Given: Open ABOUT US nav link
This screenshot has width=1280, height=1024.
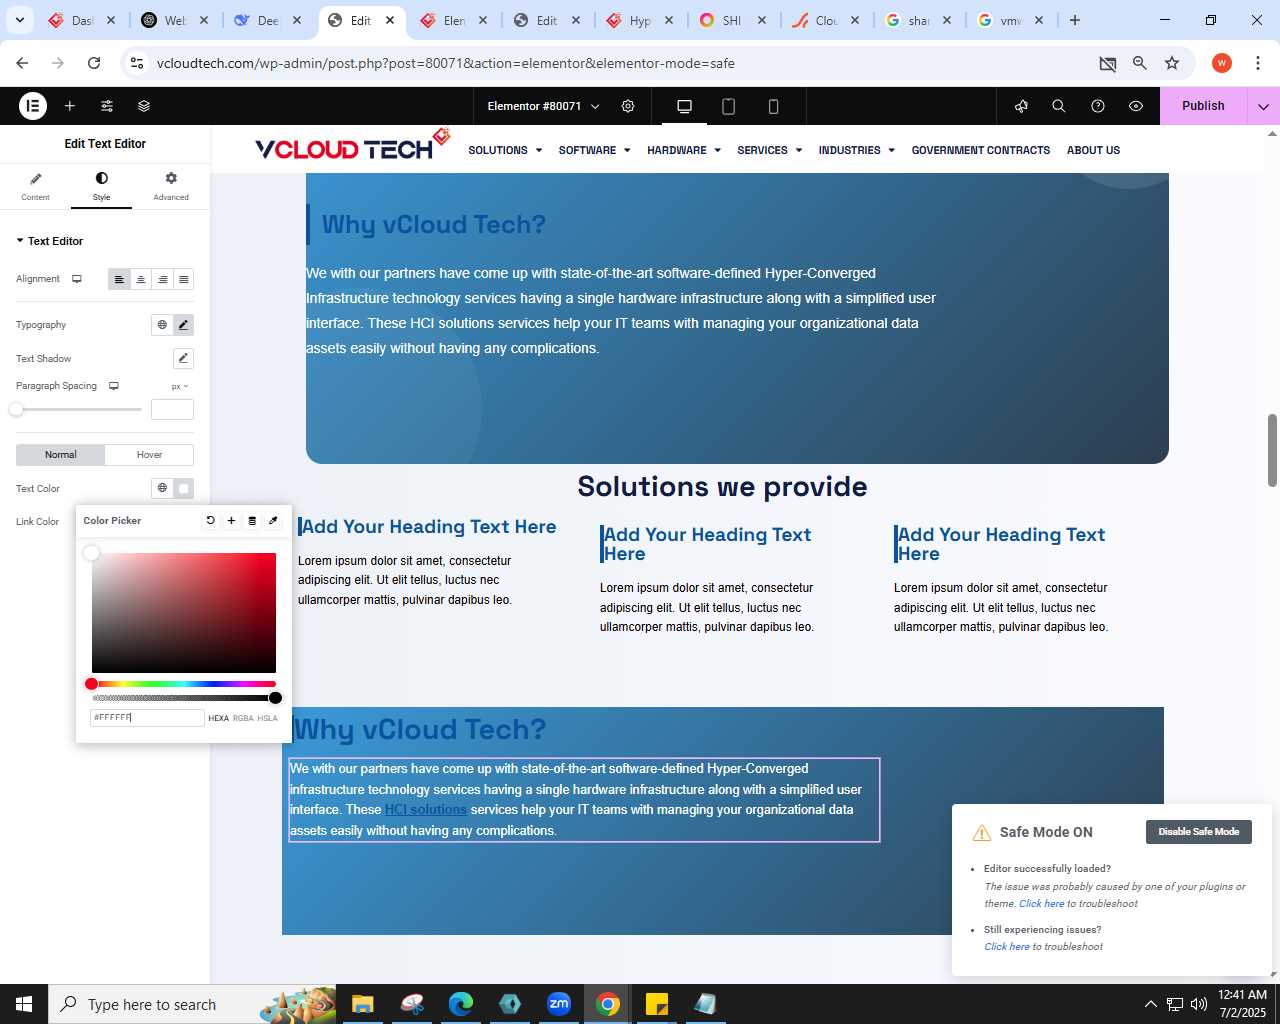Looking at the screenshot, I should 1093,150.
